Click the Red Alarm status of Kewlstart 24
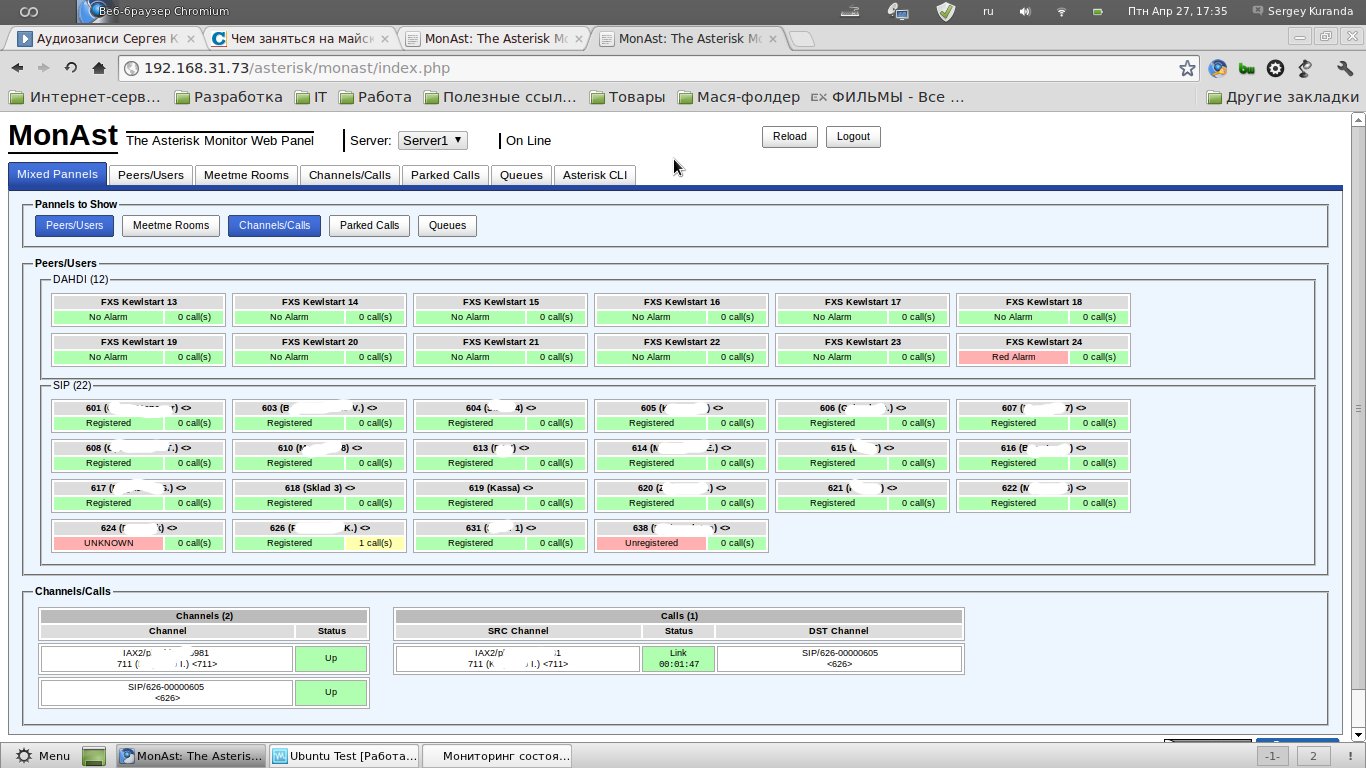This screenshot has height=768, width=1366. tap(1013, 357)
